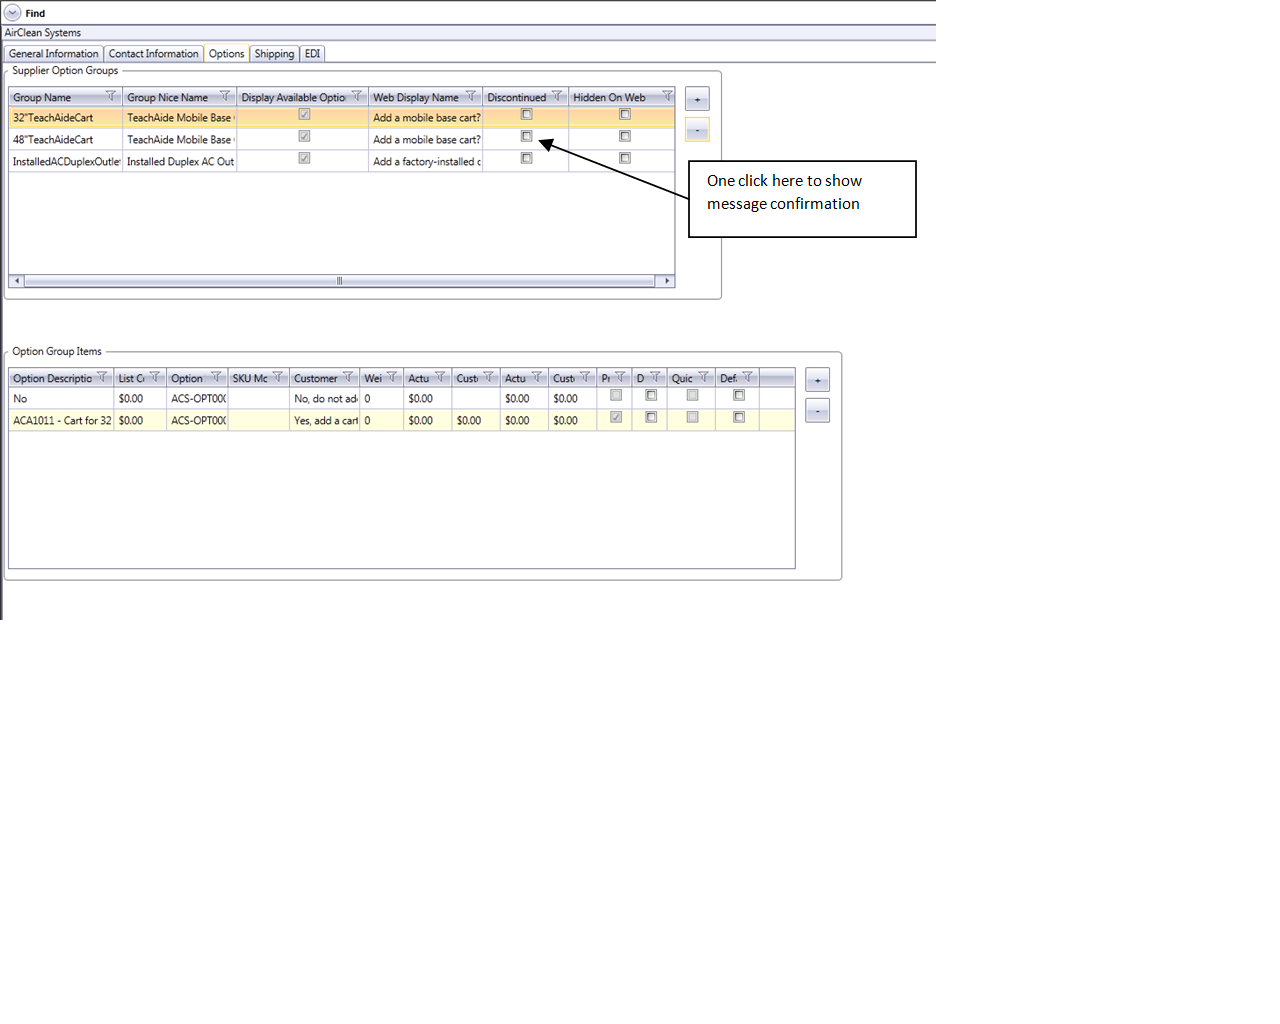Collapse the Find panel chevron

coord(12,13)
